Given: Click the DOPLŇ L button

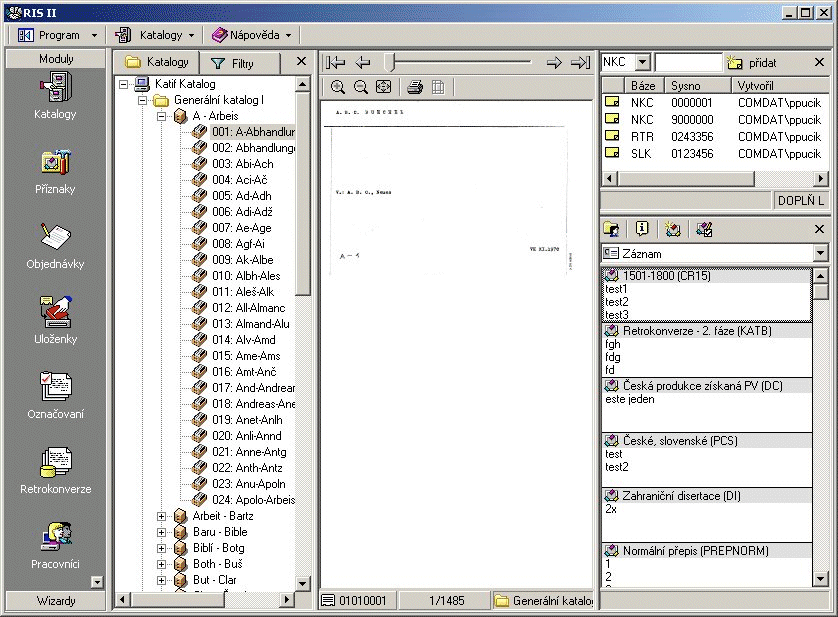Looking at the screenshot, I should click(801, 201).
